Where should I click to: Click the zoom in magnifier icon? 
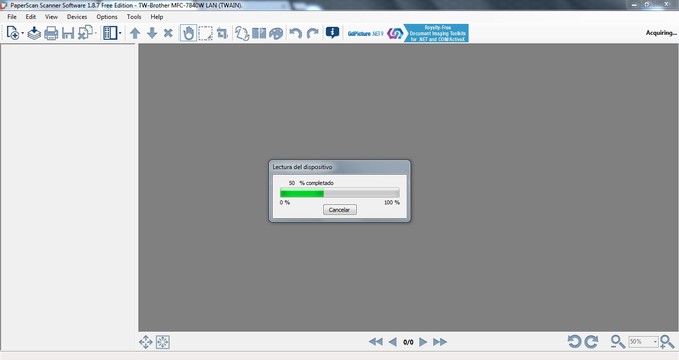coord(667,341)
